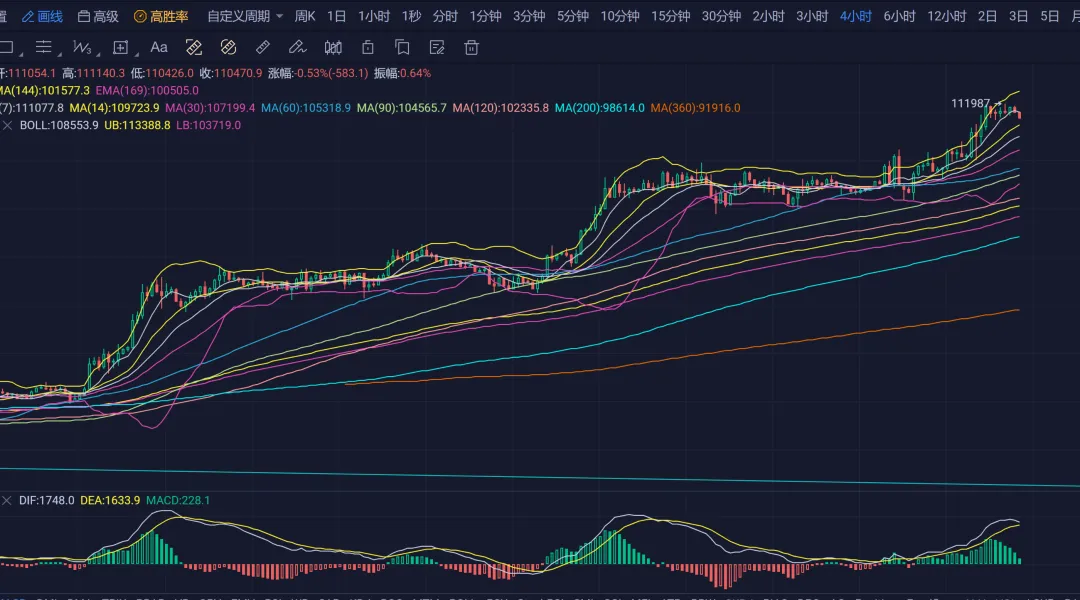Screen dimensions: 1080x600
Task: Click the MA(360) orange indicator label
Action: [x=695, y=108]
